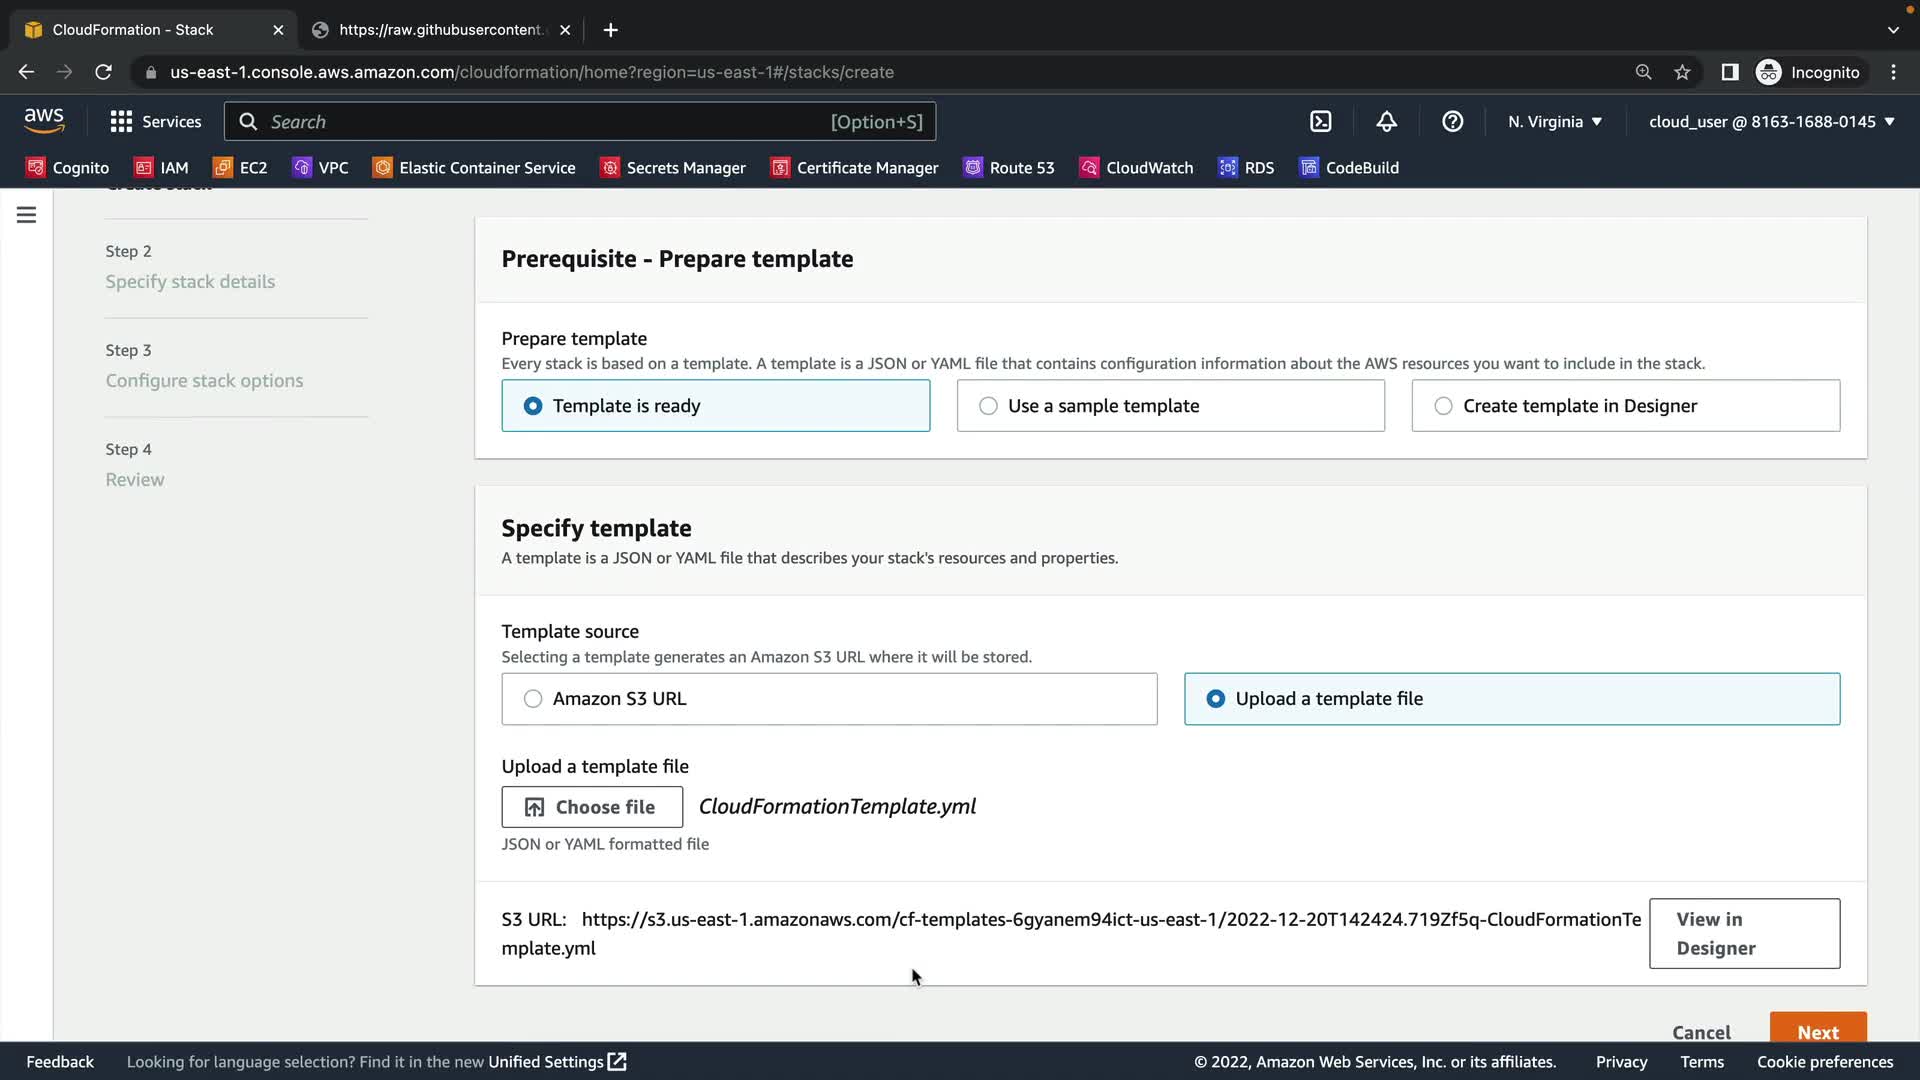1920x1080 pixels.
Task: Select Create template in Designer option
Action: coord(1625,406)
